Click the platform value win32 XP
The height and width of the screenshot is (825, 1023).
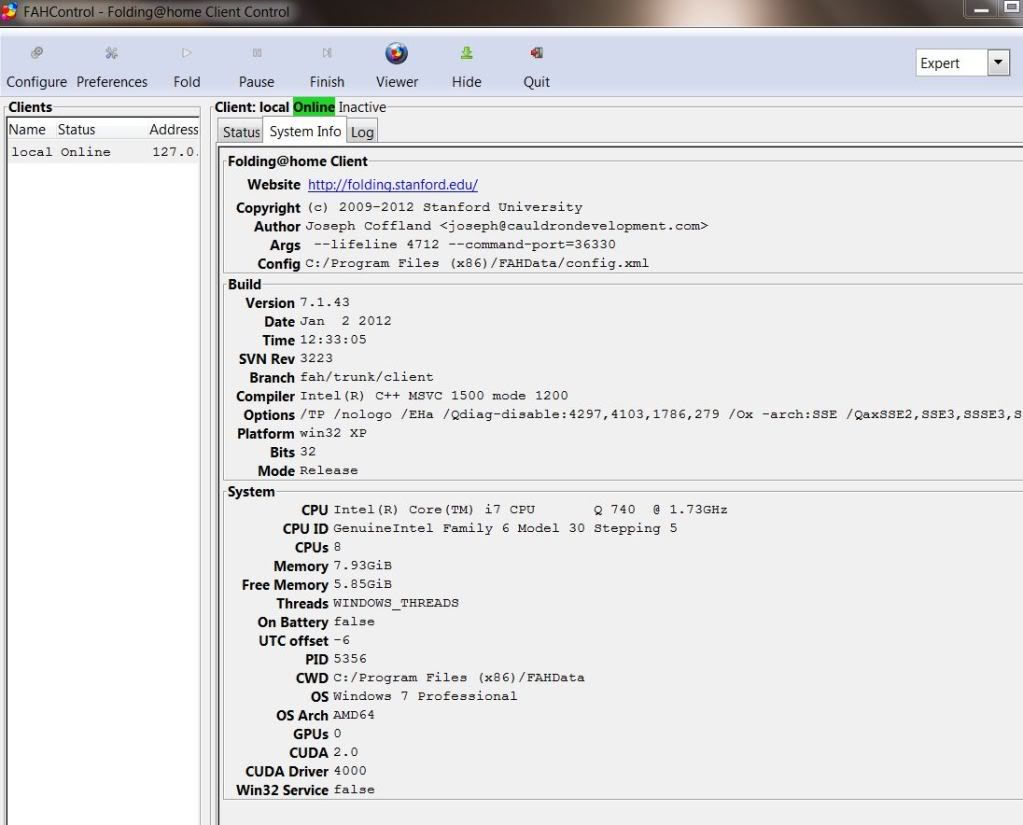tap(333, 433)
